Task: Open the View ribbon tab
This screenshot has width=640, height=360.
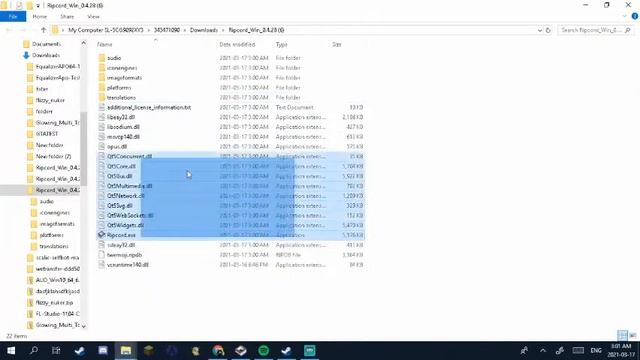Action: click(x=93, y=17)
